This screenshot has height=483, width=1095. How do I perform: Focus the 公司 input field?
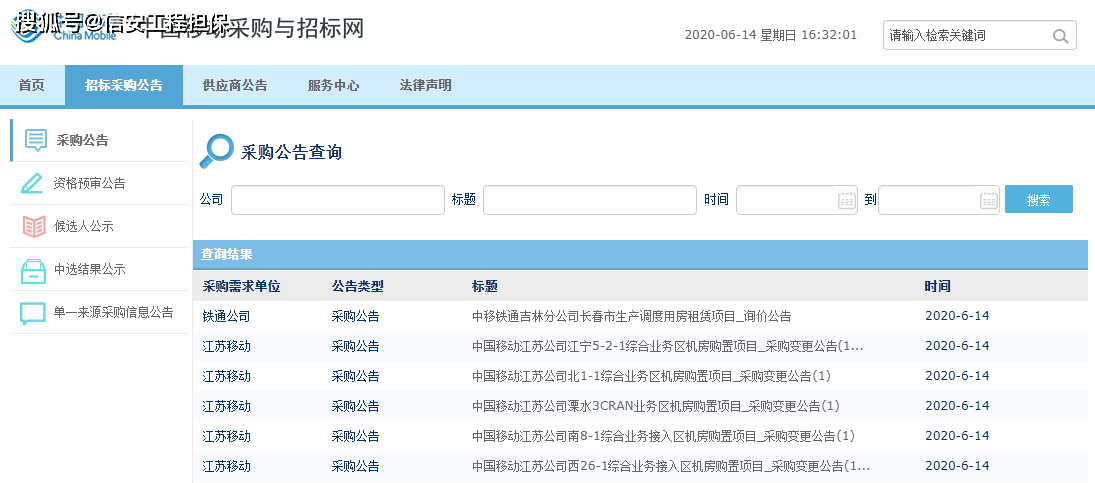pos(338,200)
